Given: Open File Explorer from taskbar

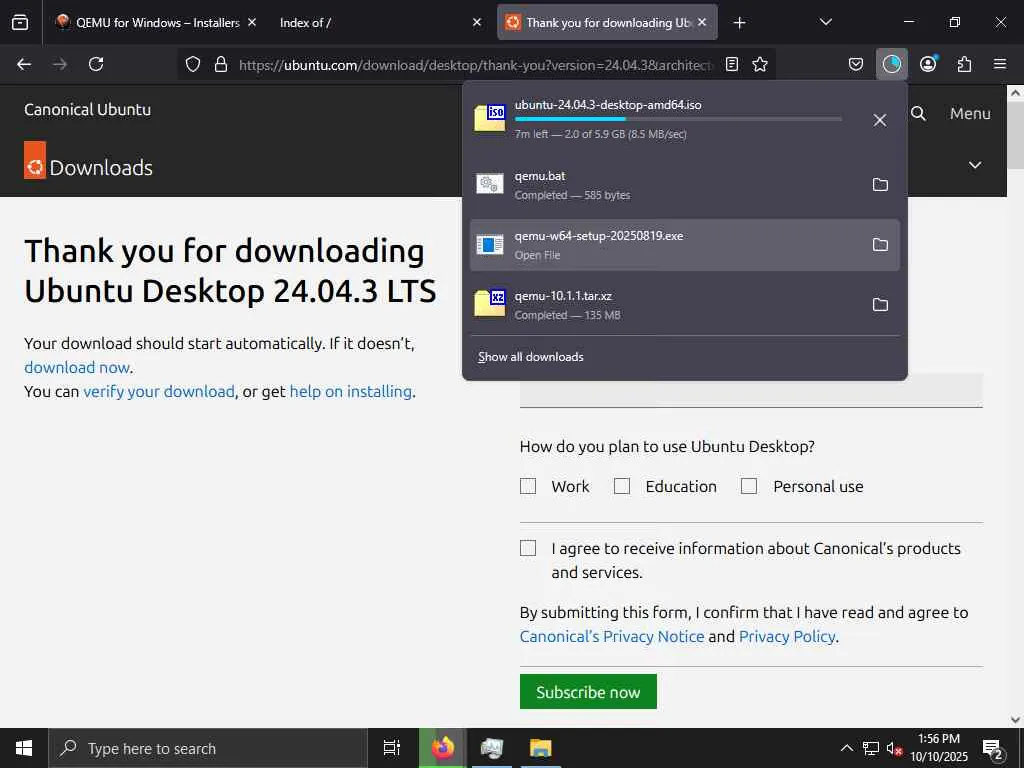Looking at the screenshot, I should (540, 748).
